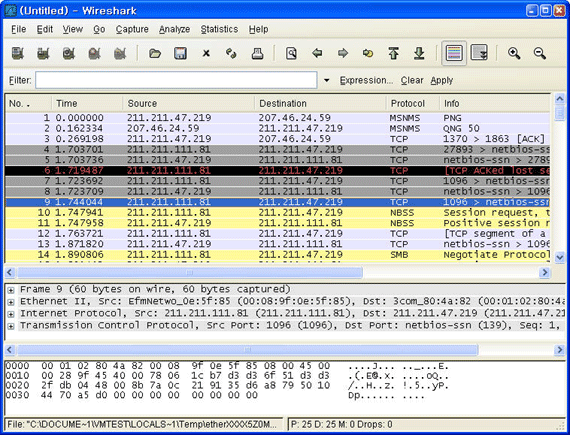The height and width of the screenshot is (435, 570).
Task: Zoom in toolbar icon
Action: [514, 53]
